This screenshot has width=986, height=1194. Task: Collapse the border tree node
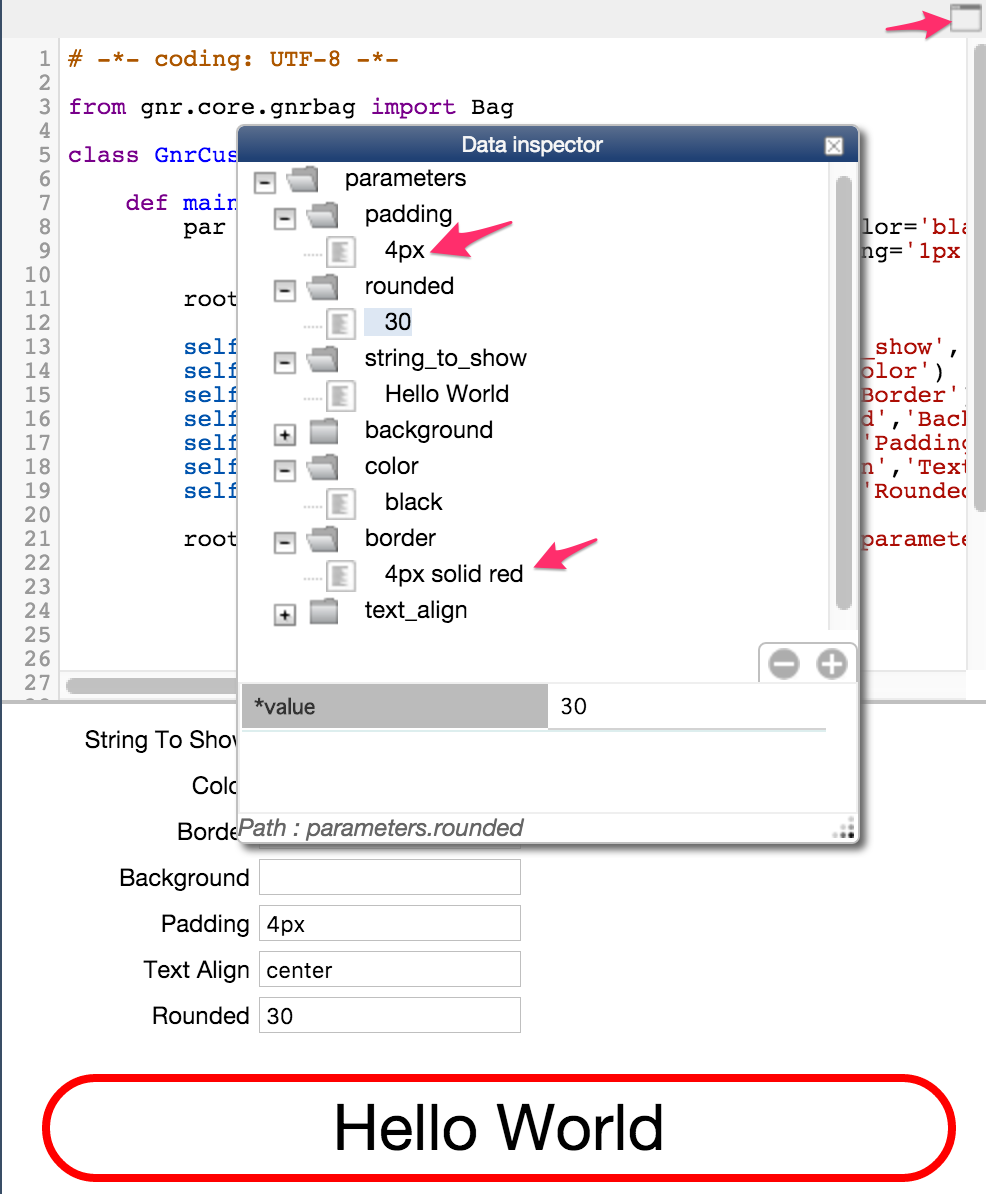[x=285, y=542]
